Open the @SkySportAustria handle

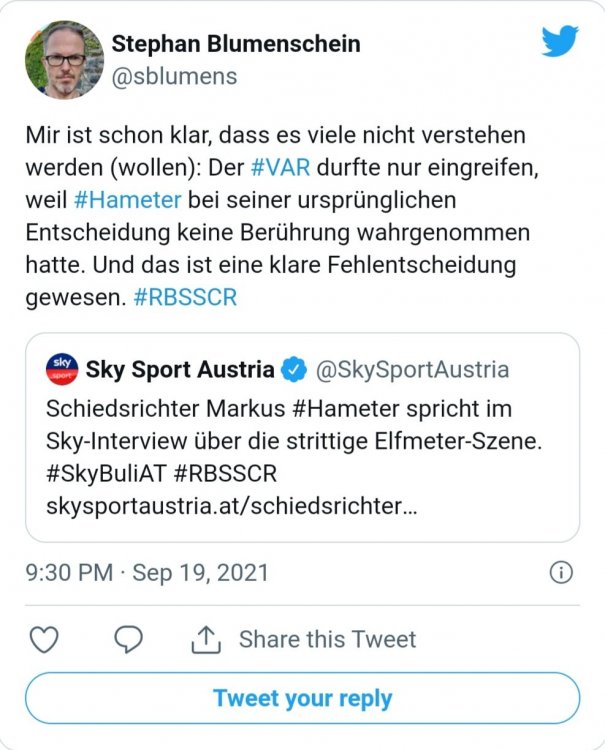[x=412, y=370]
